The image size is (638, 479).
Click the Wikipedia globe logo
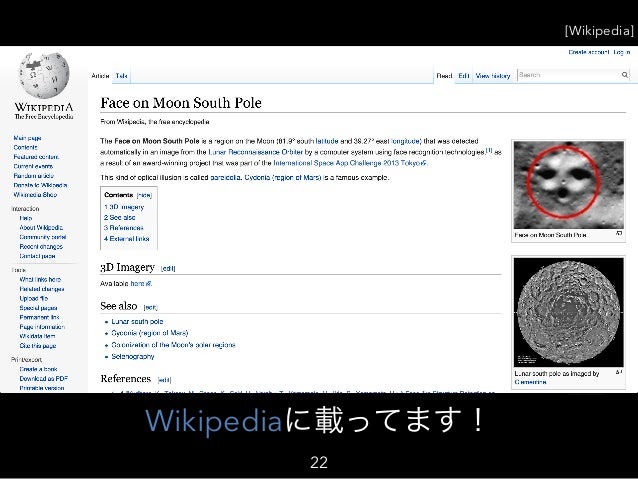coord(44,76)
